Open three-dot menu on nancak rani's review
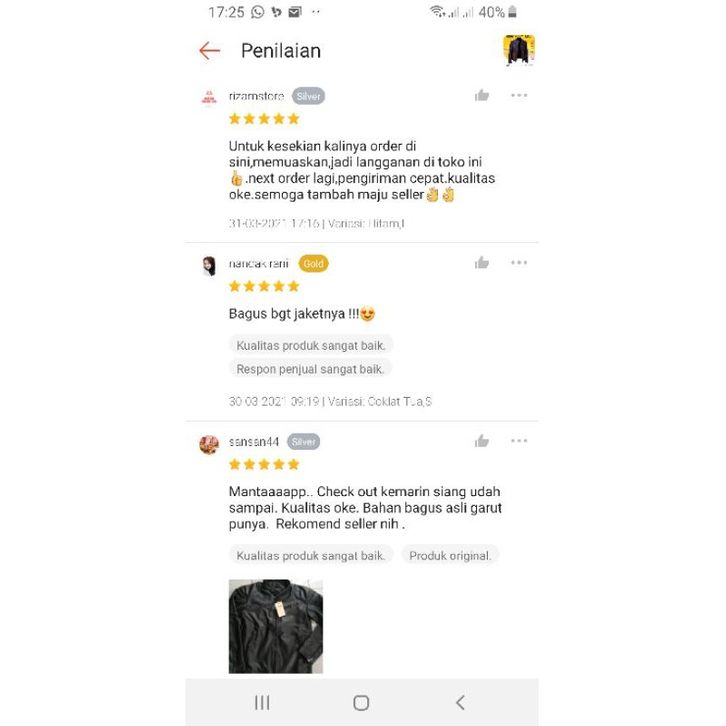The width and height of the screenshot is (726, 726). pyautogui.click(x=519, y=263)
